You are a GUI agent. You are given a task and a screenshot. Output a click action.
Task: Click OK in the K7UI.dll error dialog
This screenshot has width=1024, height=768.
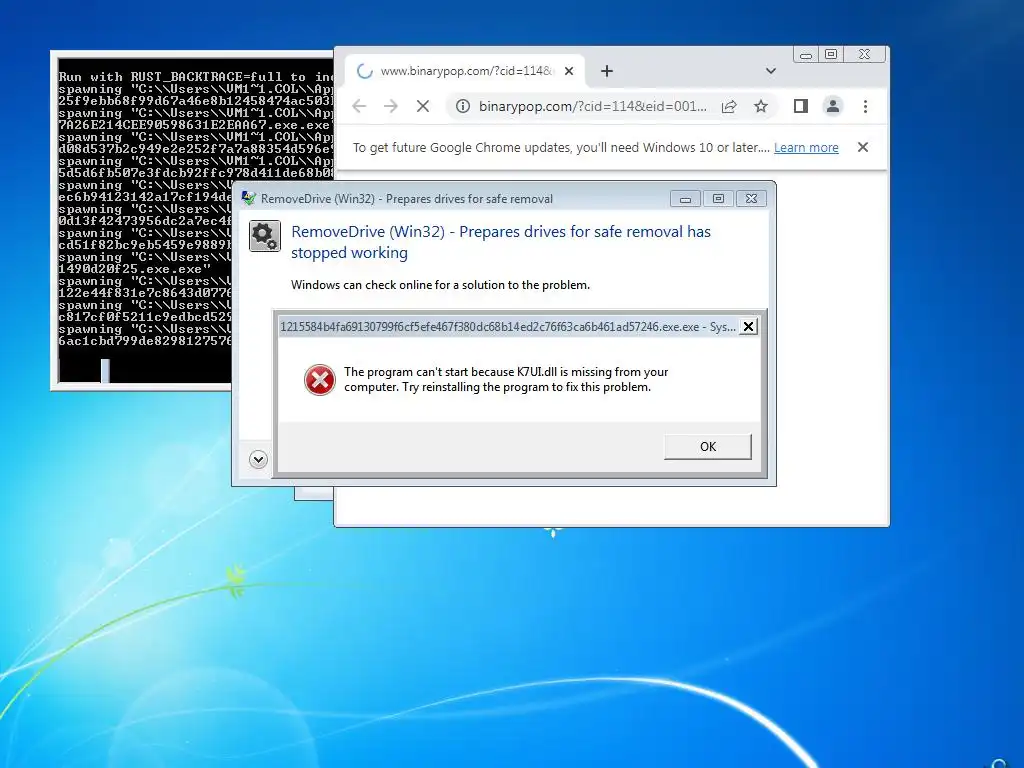click(x=707, y=447)
